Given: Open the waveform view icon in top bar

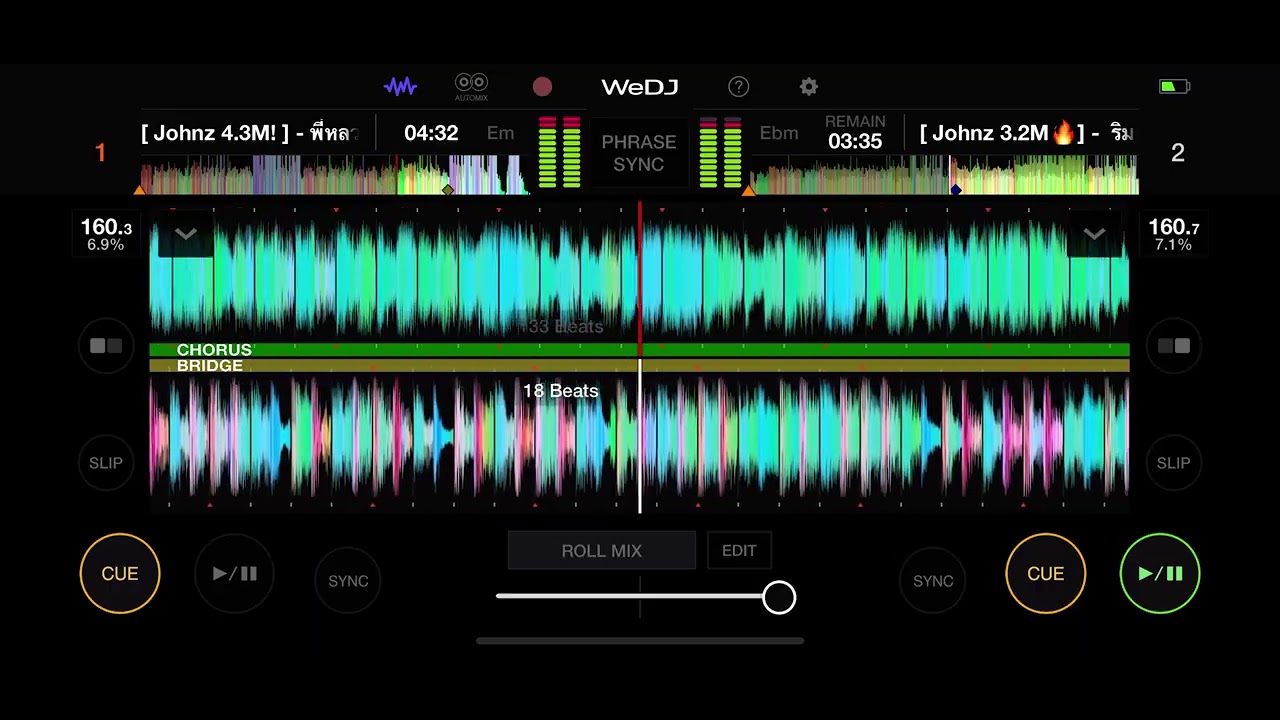Looking at the screenshot, I should [x=400, y=87].
